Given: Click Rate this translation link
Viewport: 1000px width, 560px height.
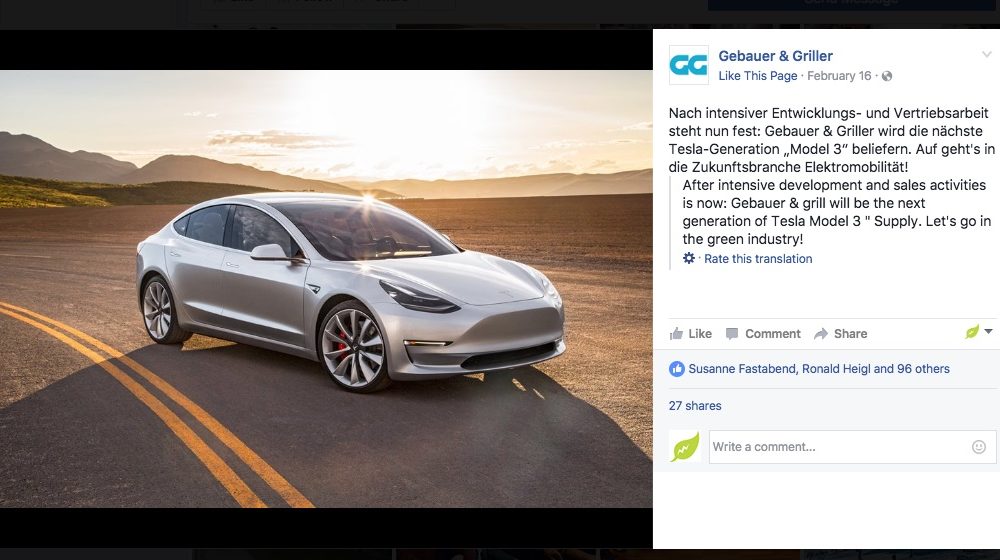Looking at the screenshot, I should pyautogui.click(x=758, y=259).
